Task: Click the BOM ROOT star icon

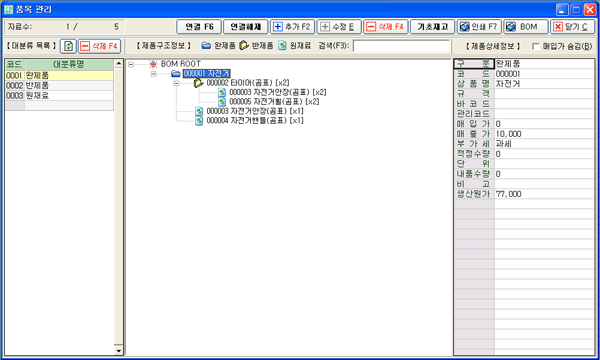Action: pyautogui.click(x=153, y=64)
